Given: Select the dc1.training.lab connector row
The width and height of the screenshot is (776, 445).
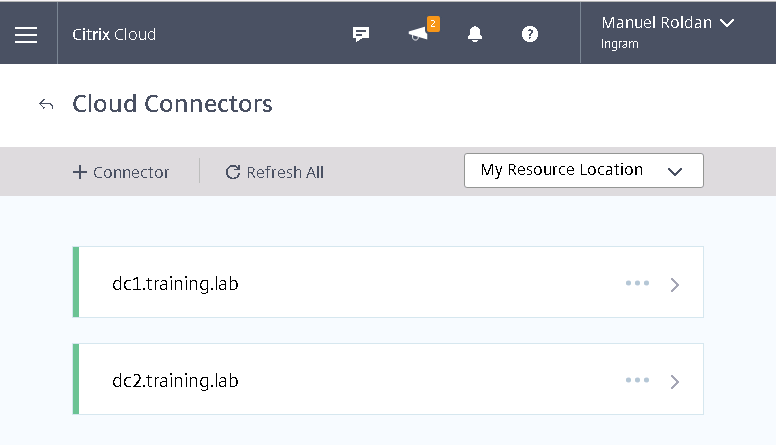Looking at the screenshot, I should (388, 282).
